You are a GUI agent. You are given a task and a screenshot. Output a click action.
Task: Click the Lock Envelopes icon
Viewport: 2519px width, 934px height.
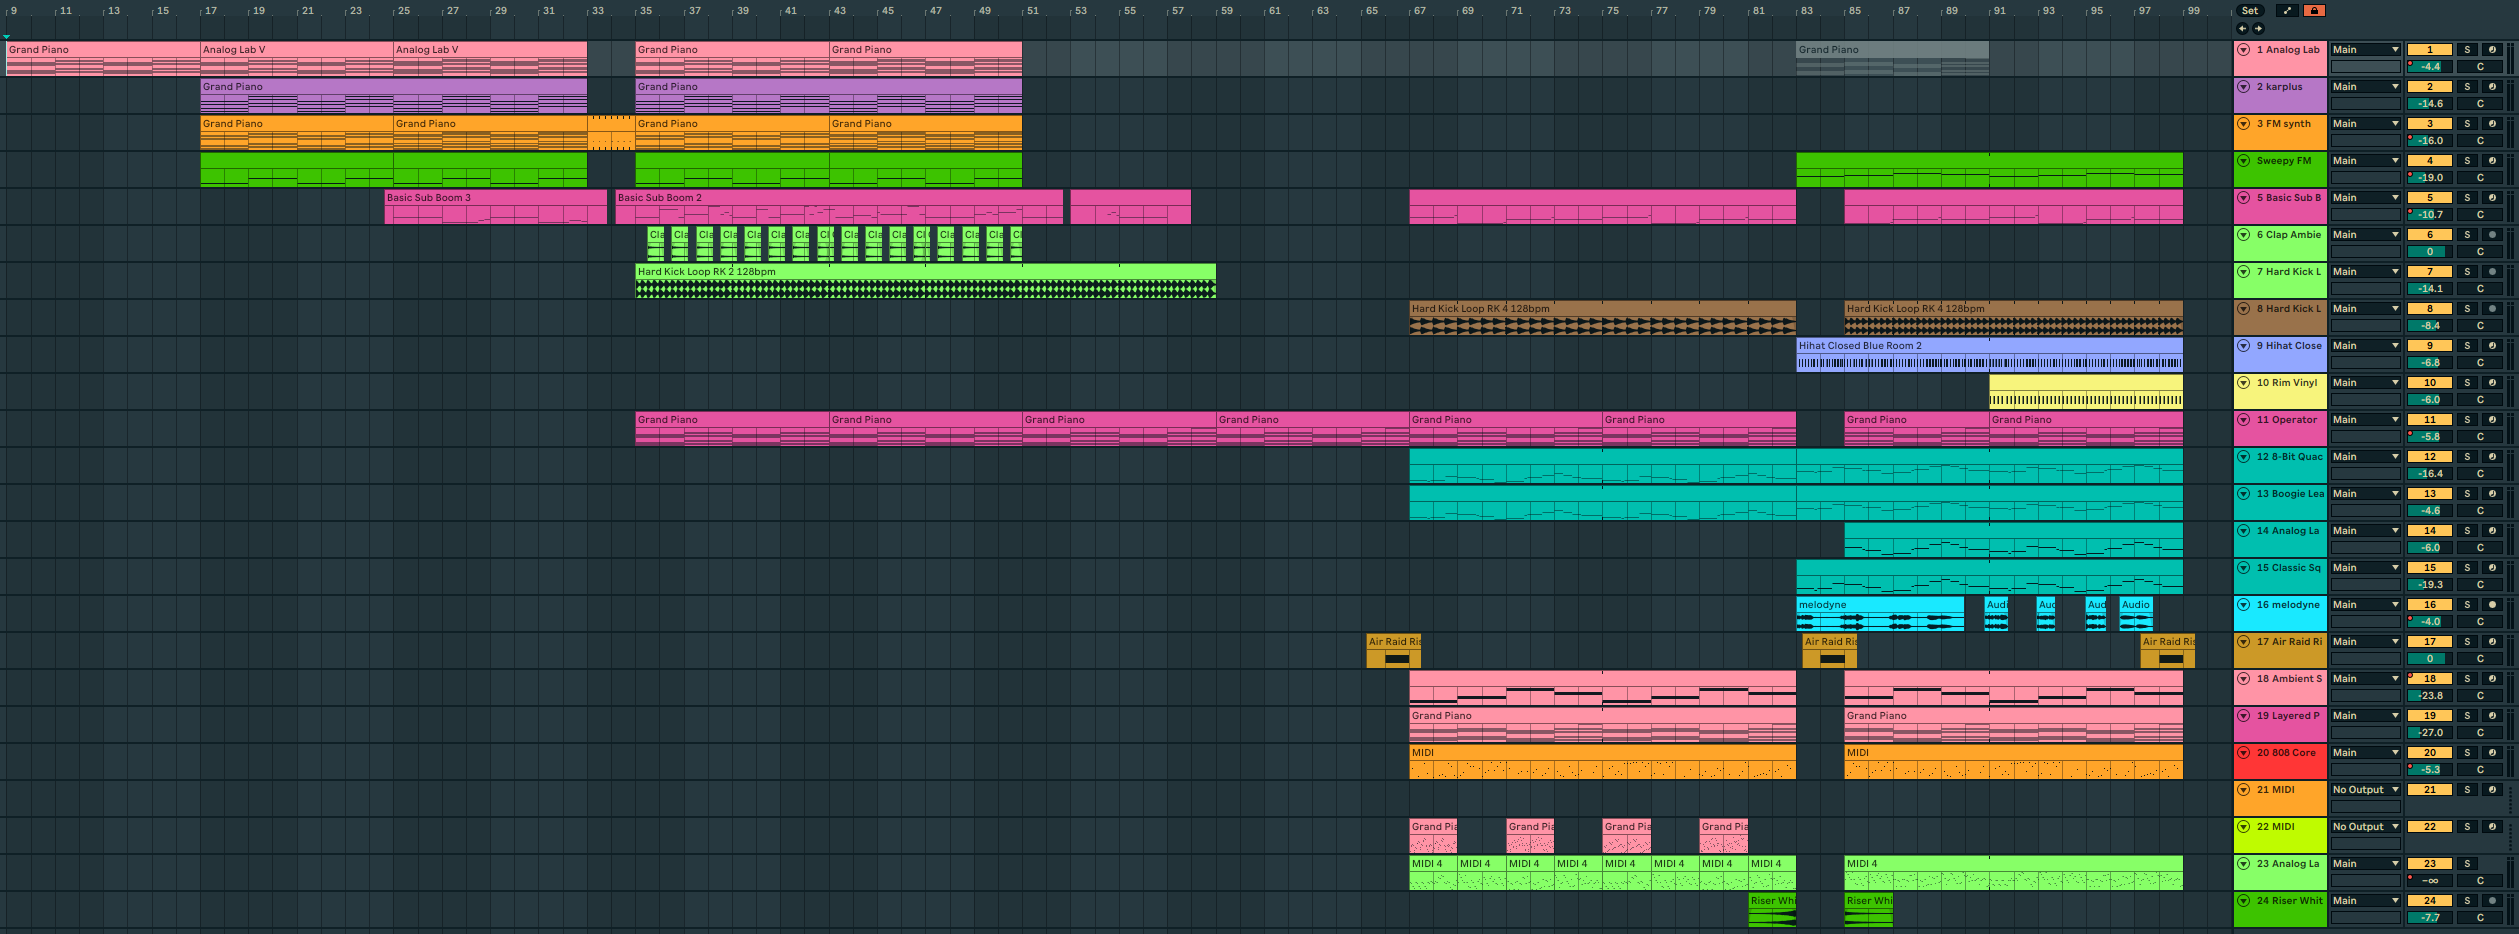[2313, 11]
